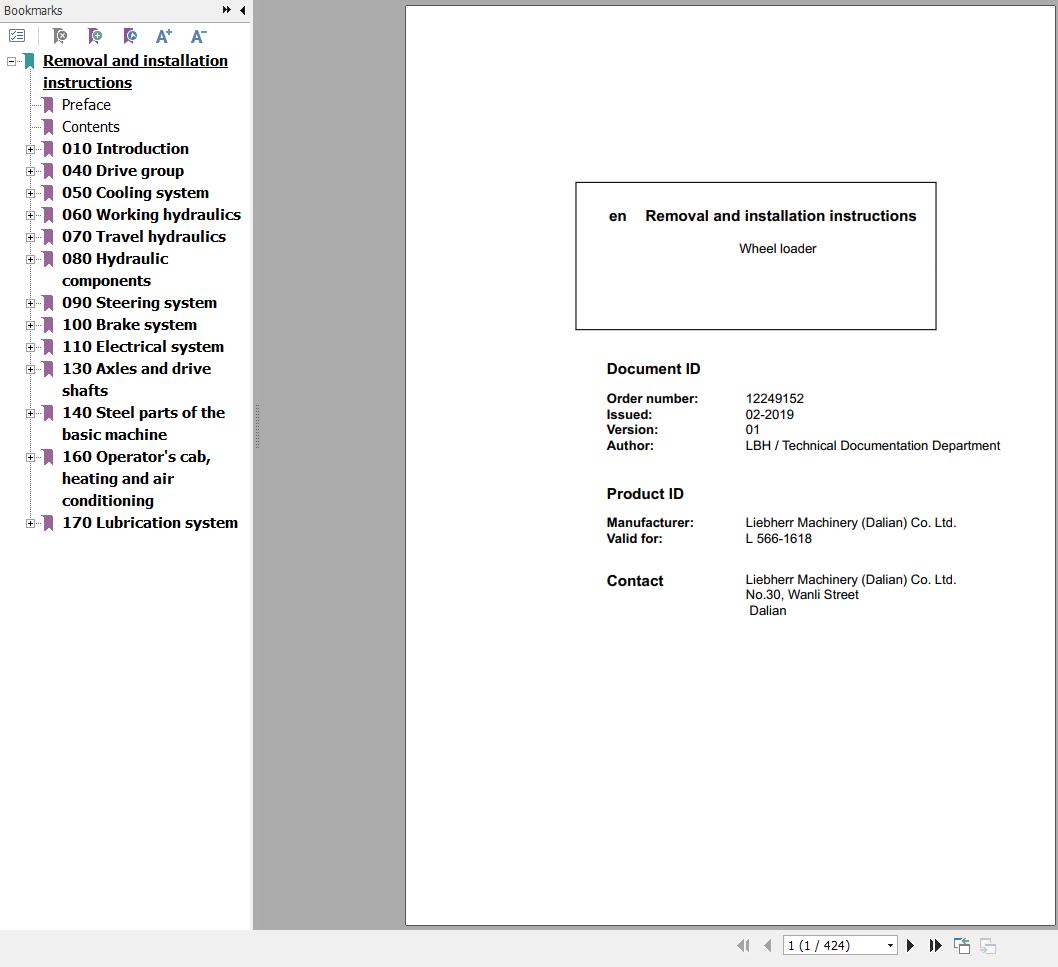Image resolution: width=1058 pixels, height=967 pixels.
Task: Click the add new bookmark icon
Action: (94, 36)
